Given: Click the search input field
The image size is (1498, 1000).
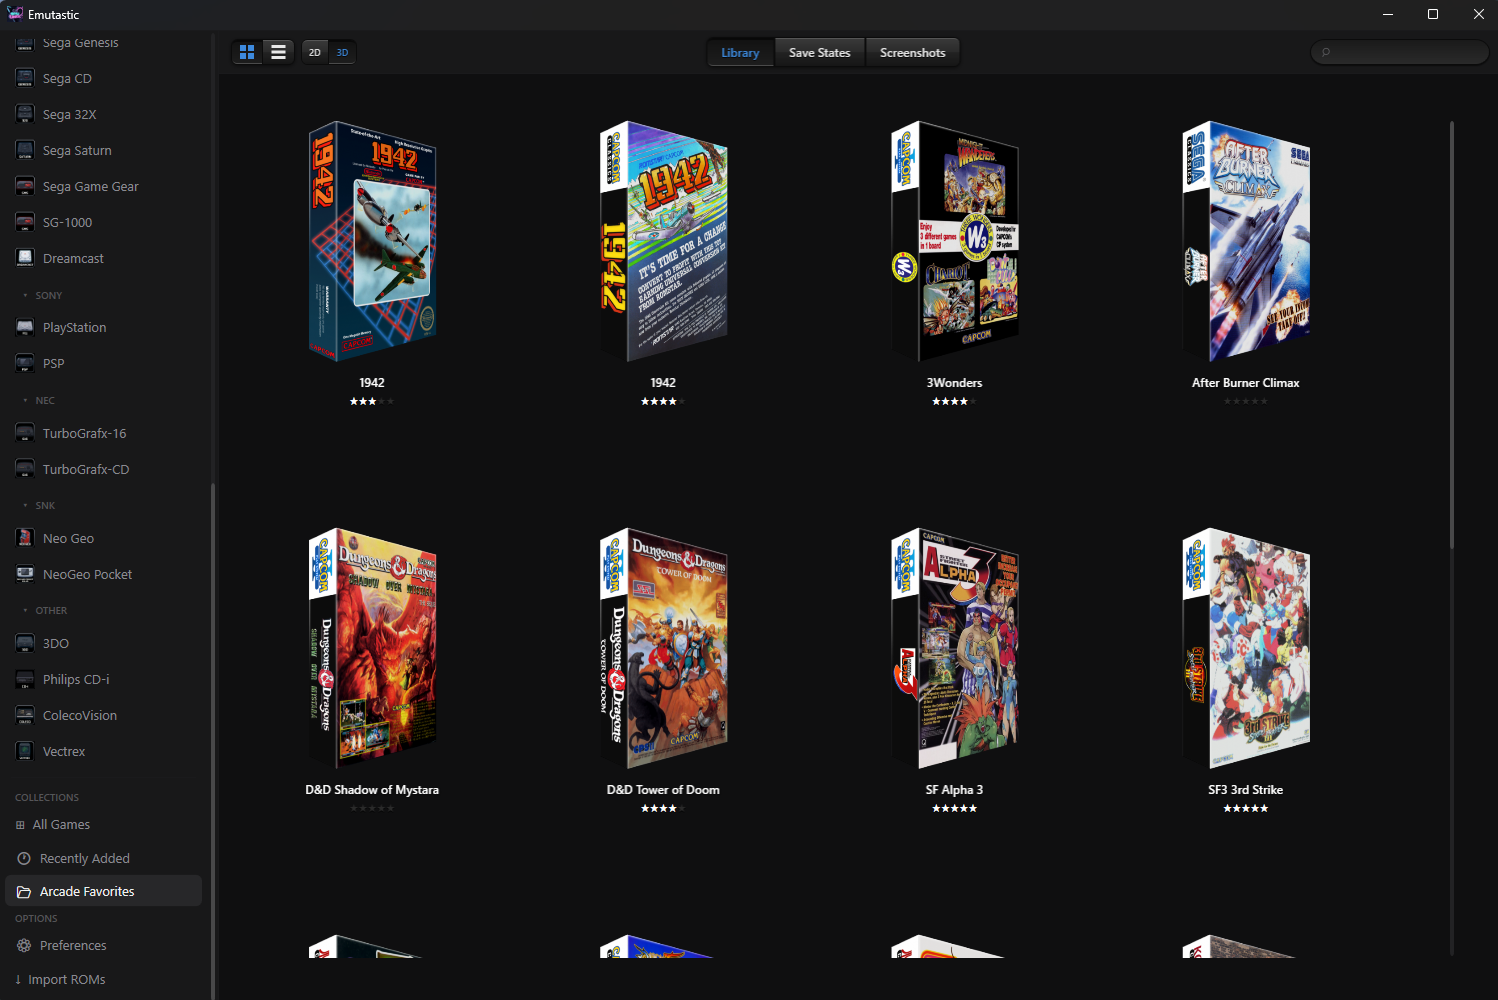Looking at the screenshot, I should point(1400,52).
